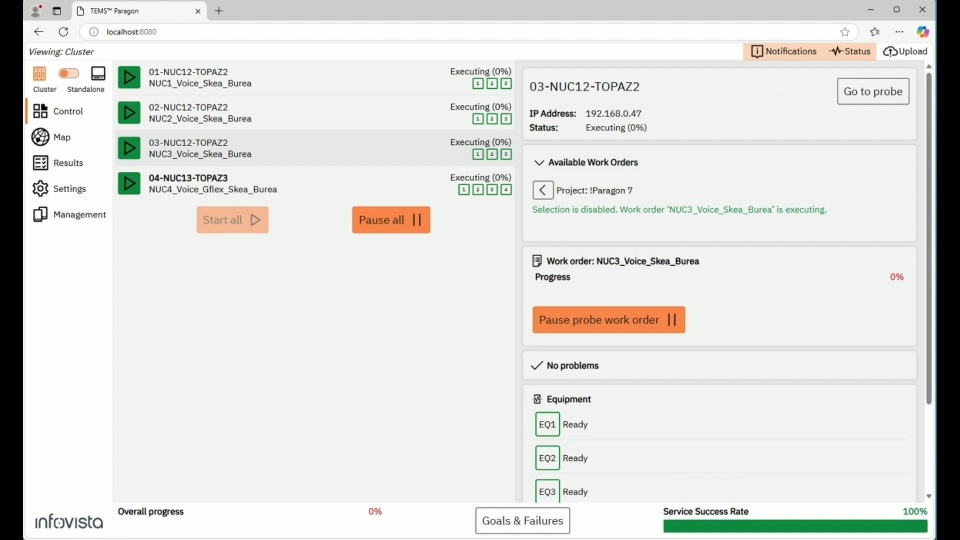Select equipment box 1 of 02-NUC12-TOPAZ2
960x540 pixels.
[478, 119]
